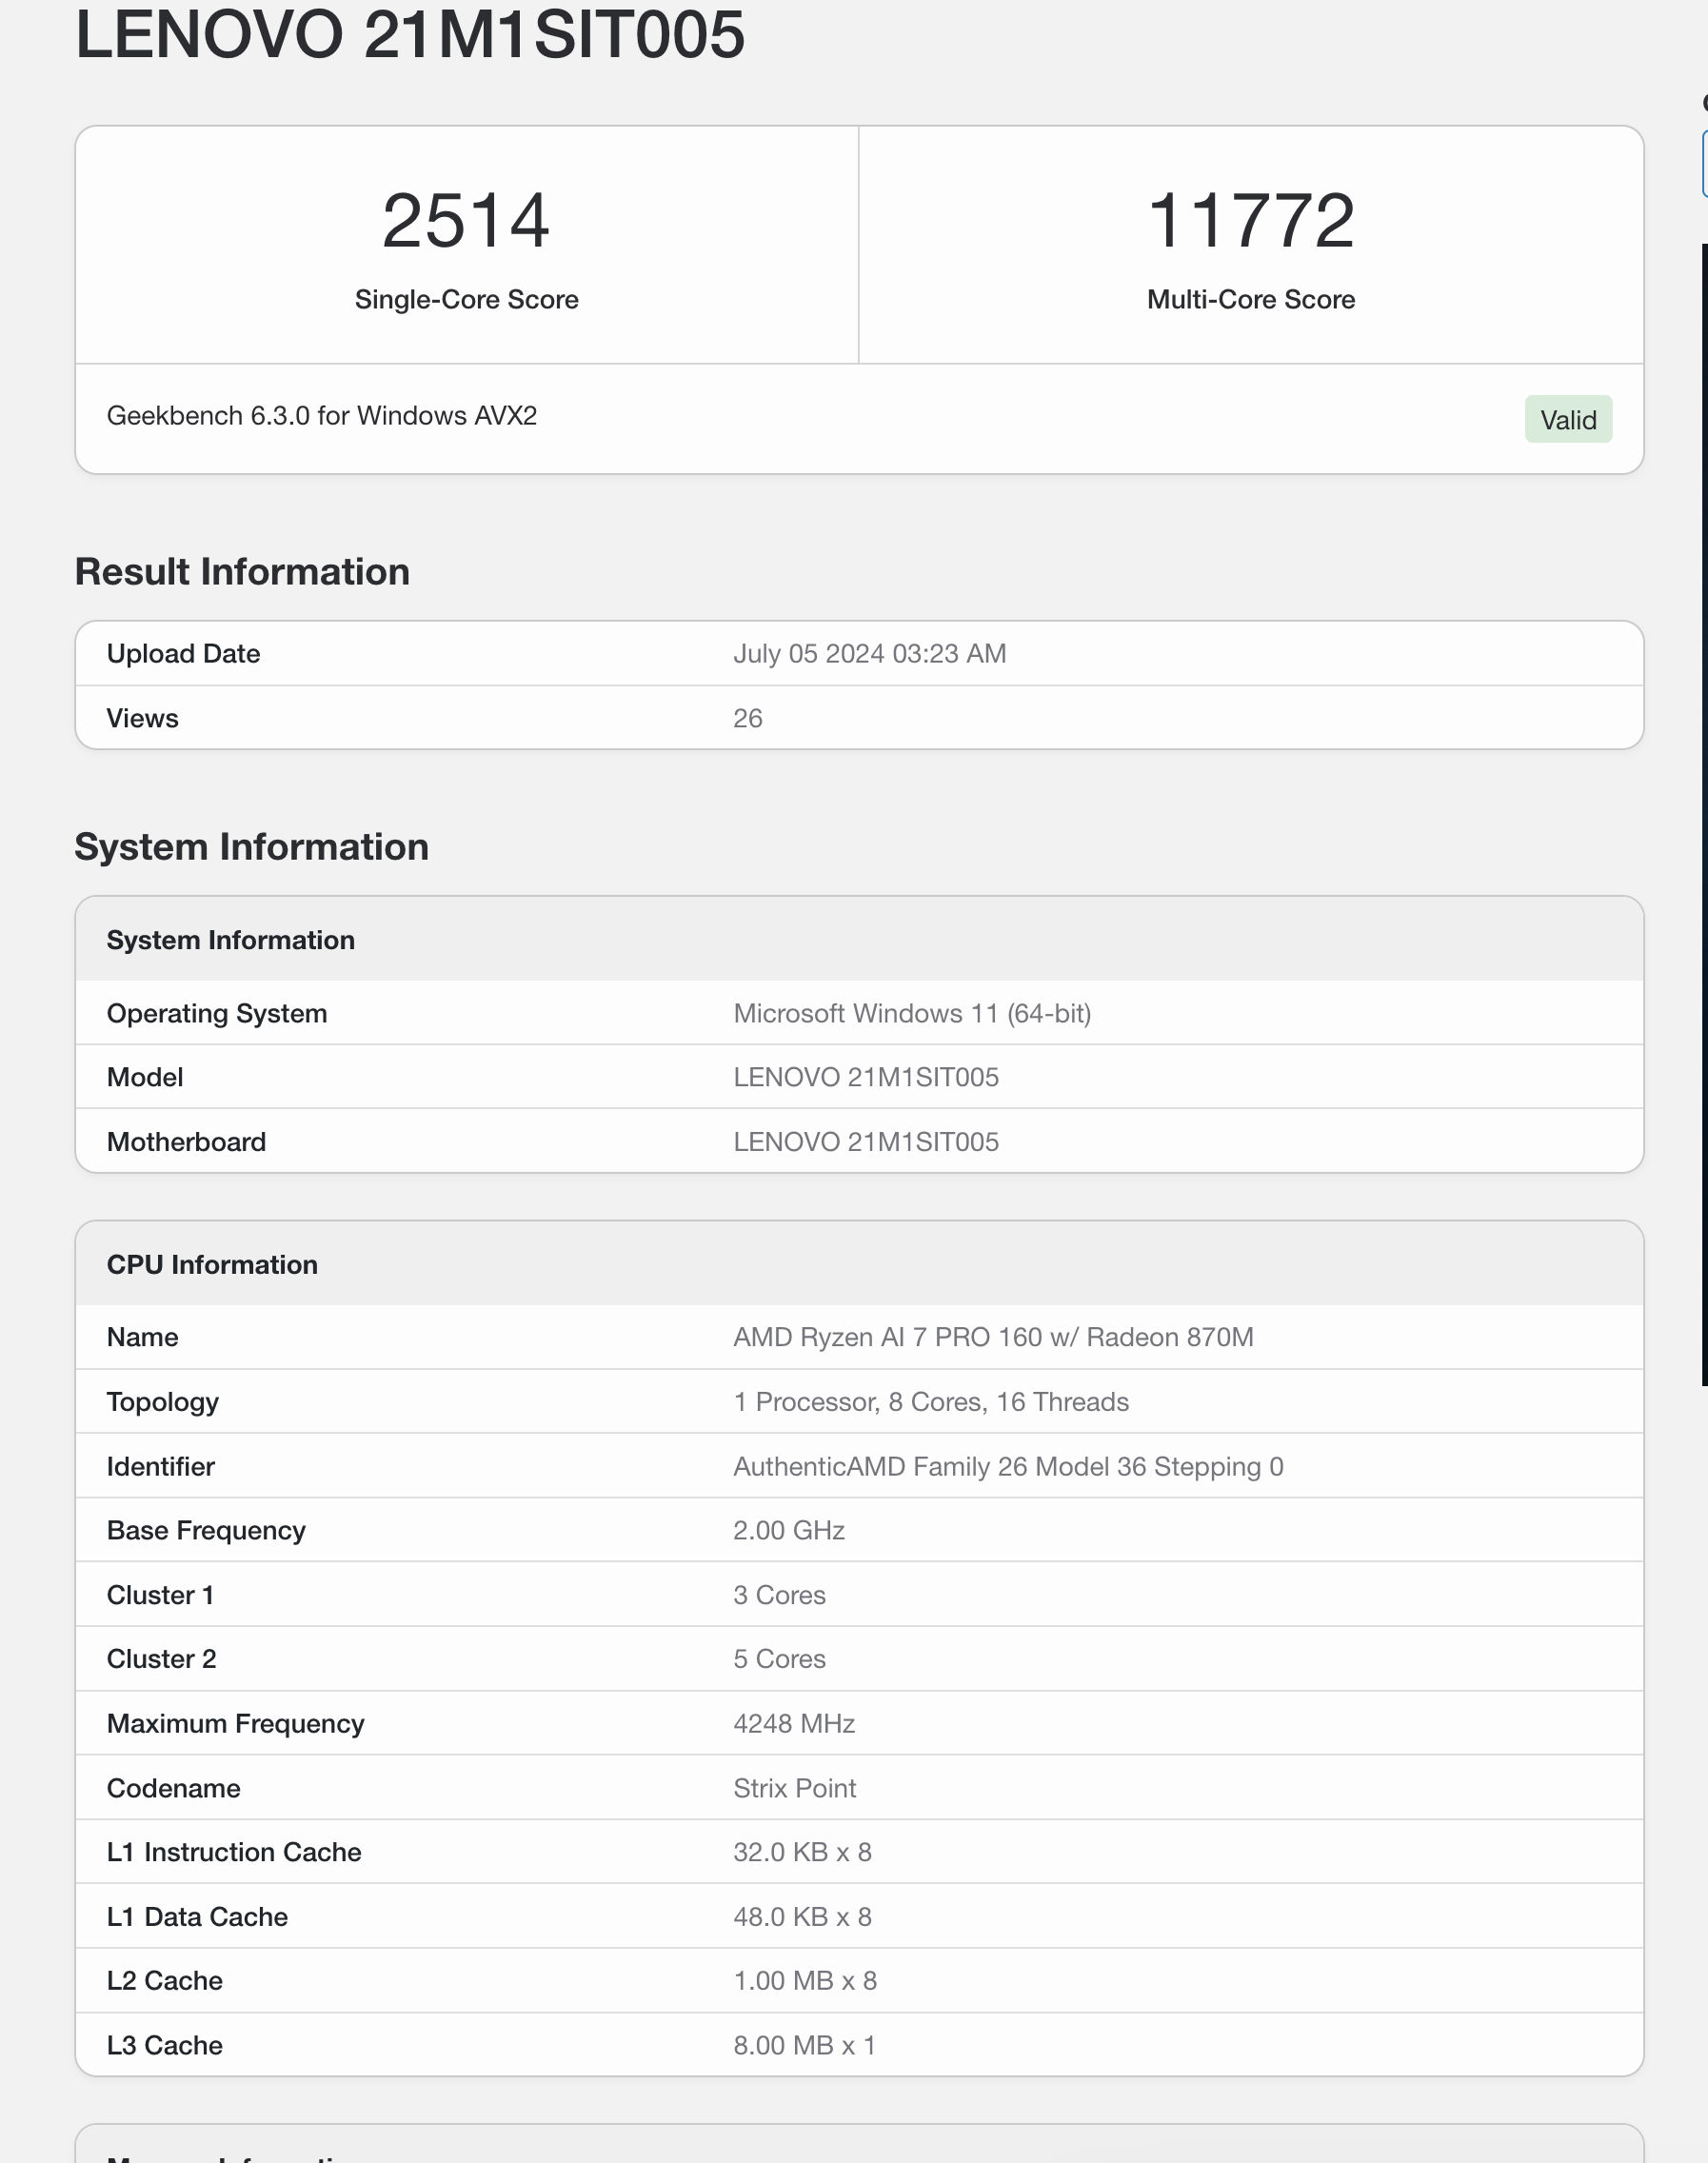Select the Strix Point codename value
Viewport: 1708px width, 2163px height.
tap(795, 1788)
